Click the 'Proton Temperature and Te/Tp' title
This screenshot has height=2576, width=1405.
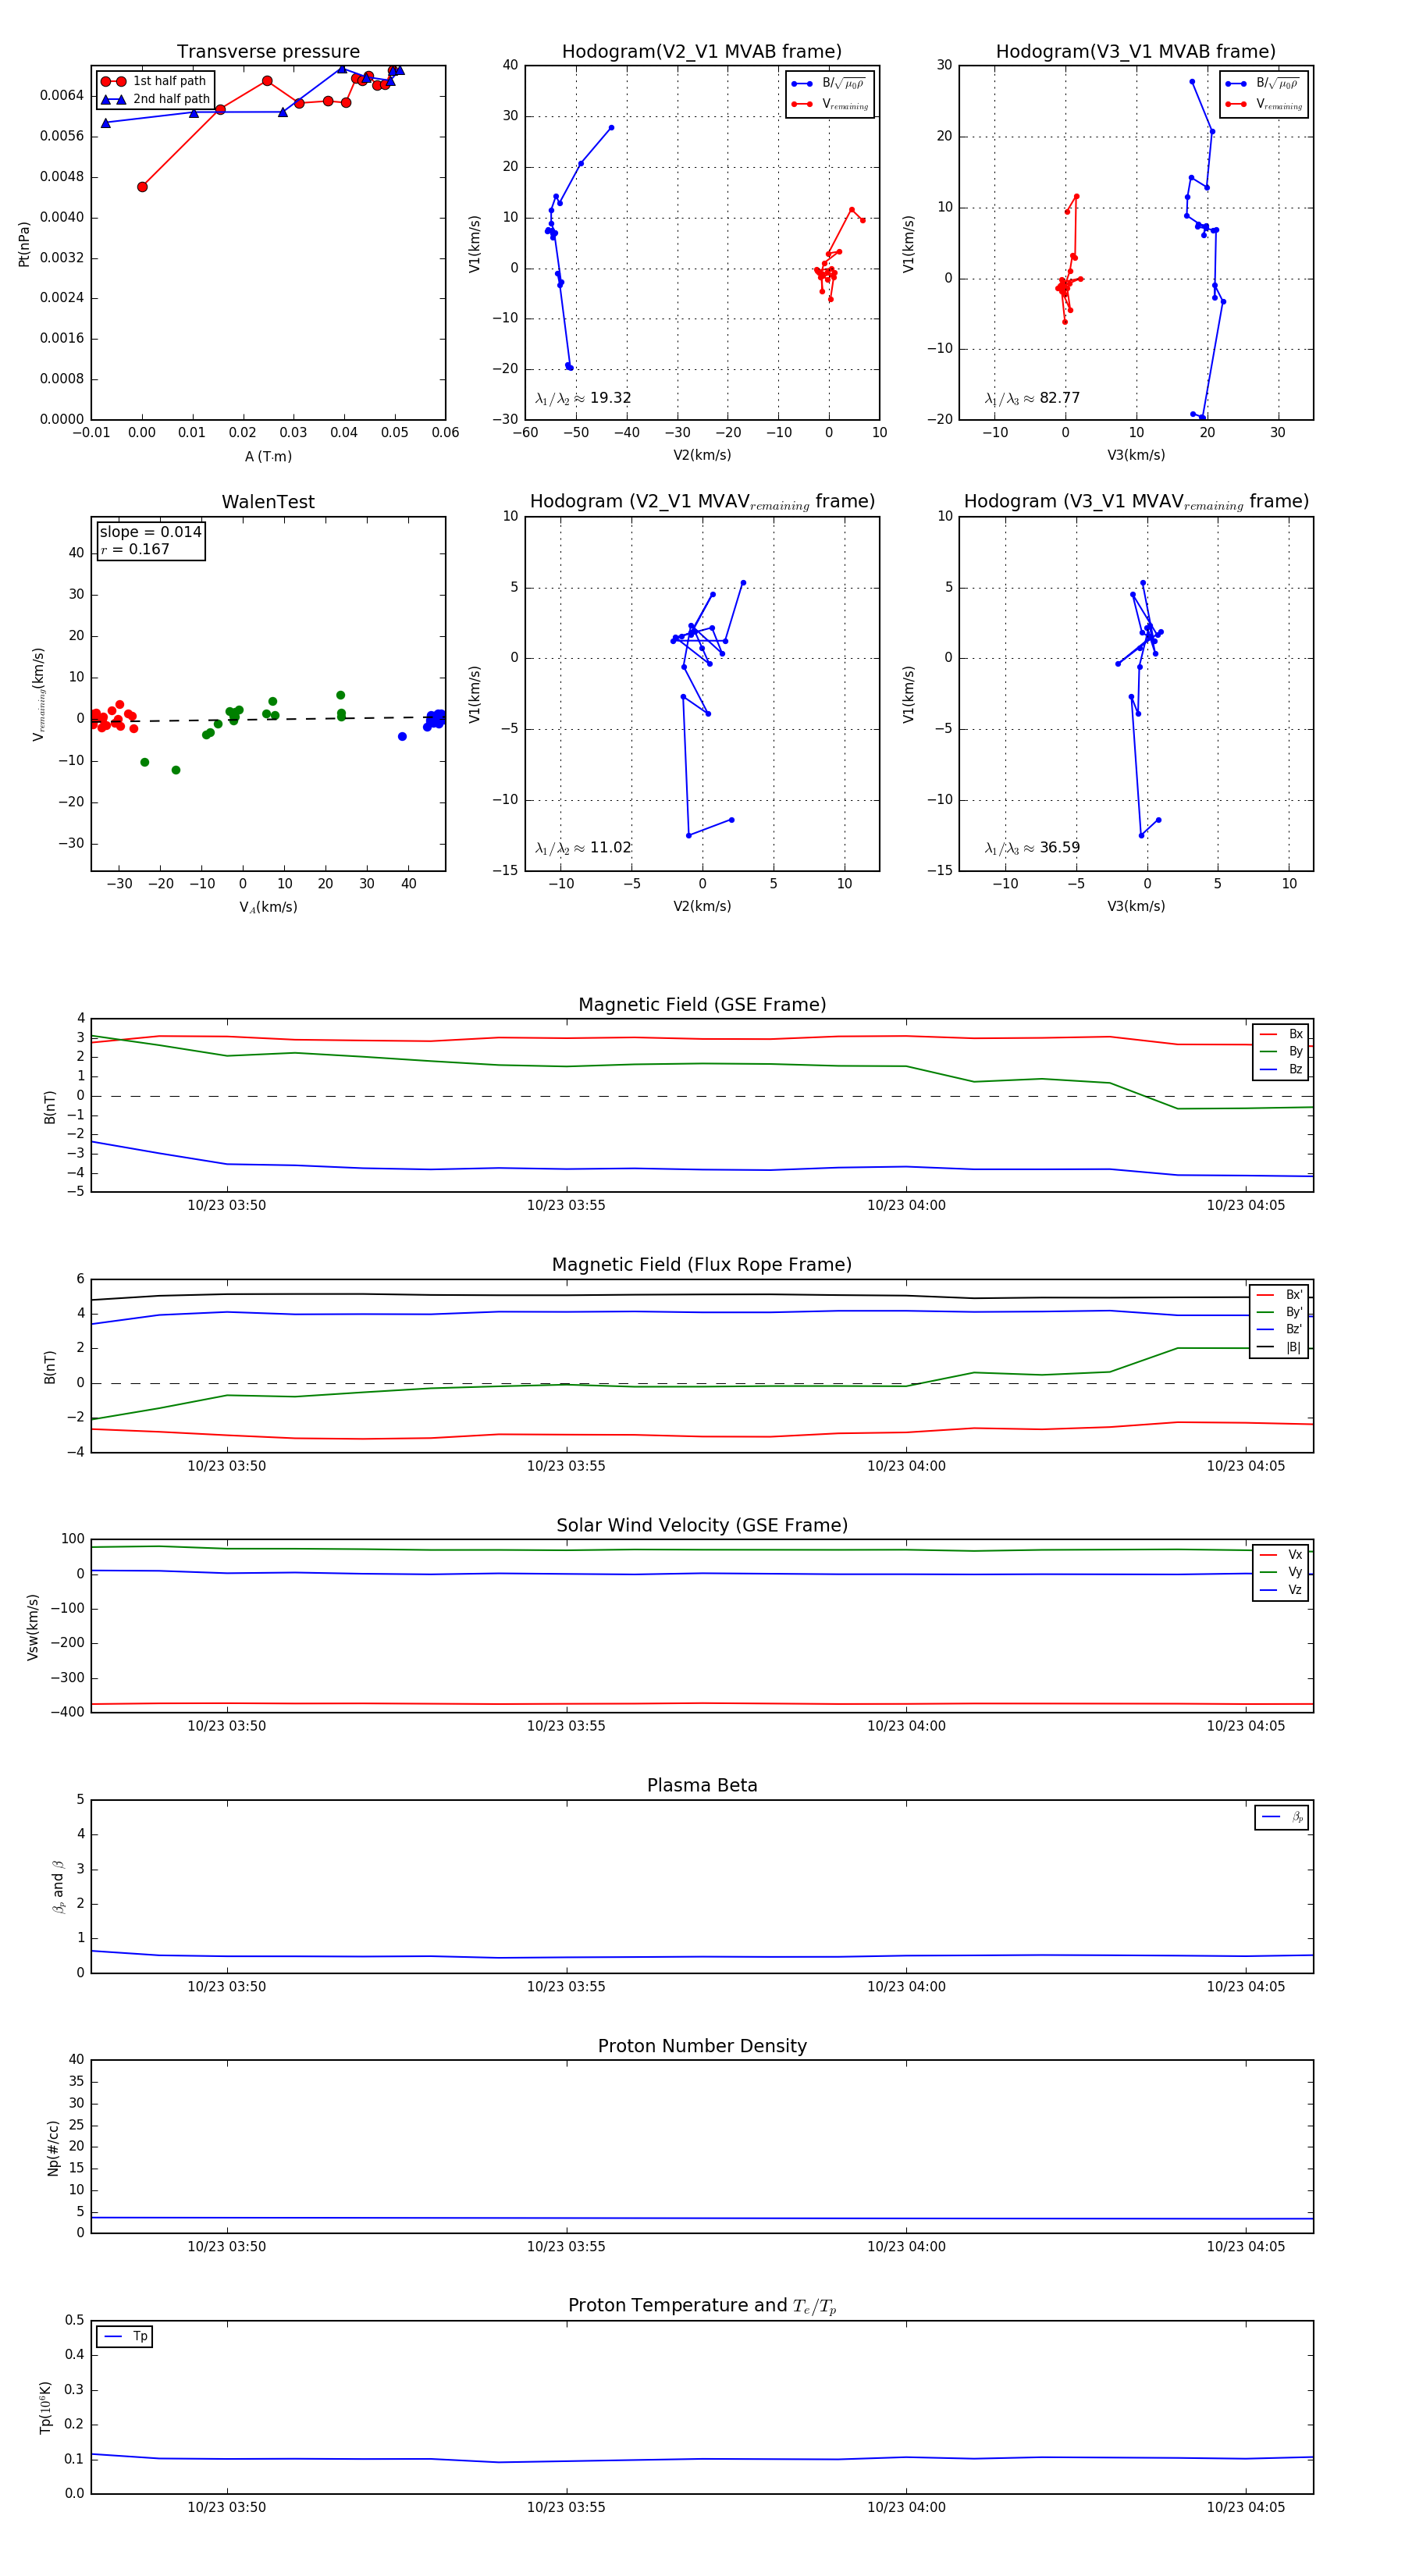point(702,2306)
